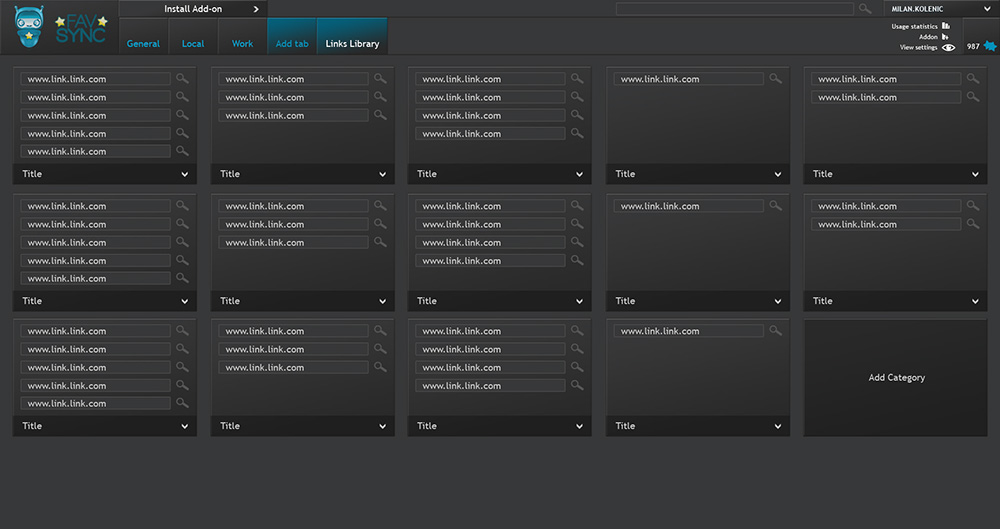Click the magnifier beside the last link in the bottom-left category

[182, 403]
